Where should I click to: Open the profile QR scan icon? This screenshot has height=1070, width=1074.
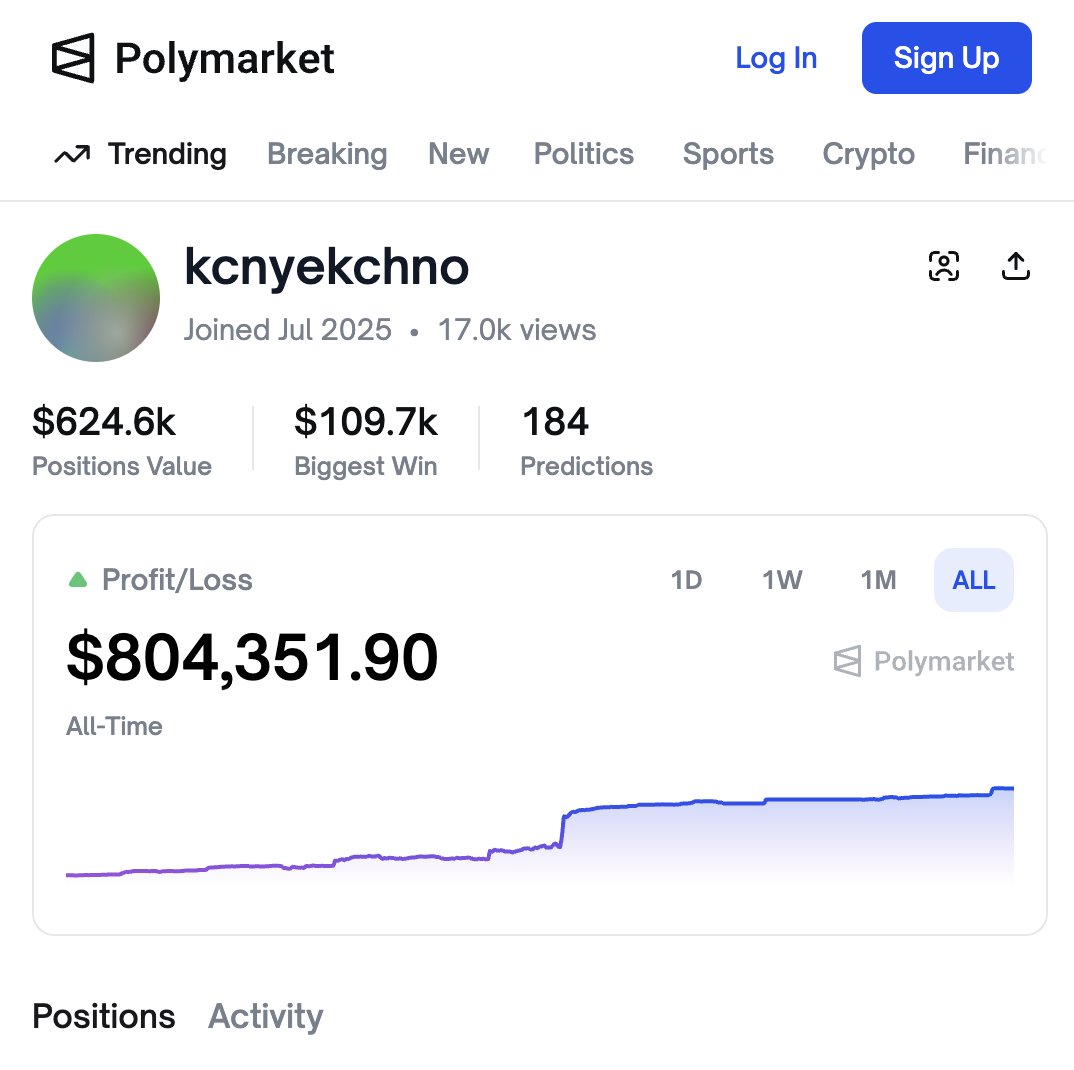[x=943, y=266]
